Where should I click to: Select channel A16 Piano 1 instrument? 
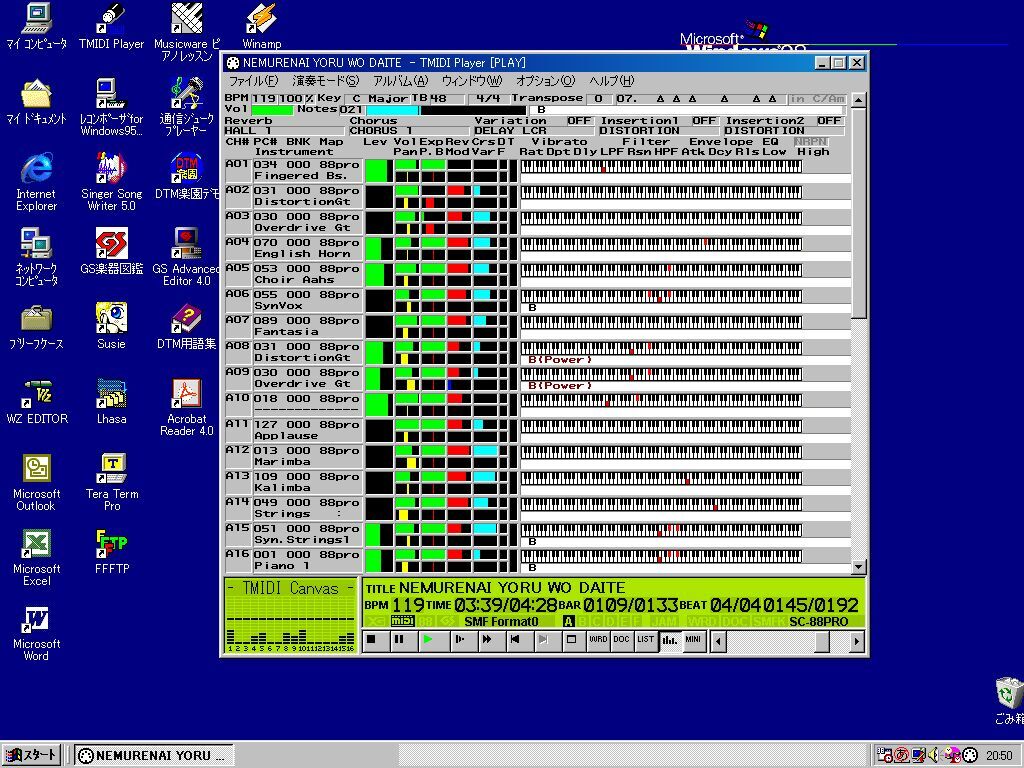[306, 560]
